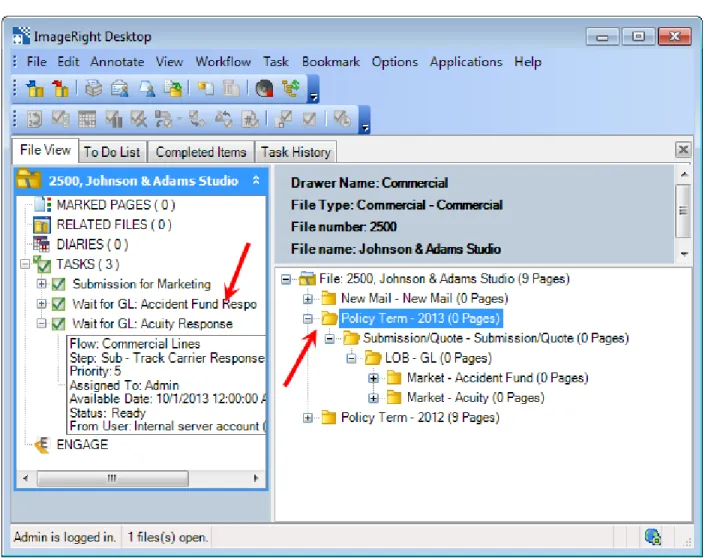The image size is (705, 558).
Task: Click the plain gray checkmark icon in workflow toolbar
Action: (309, 119)
